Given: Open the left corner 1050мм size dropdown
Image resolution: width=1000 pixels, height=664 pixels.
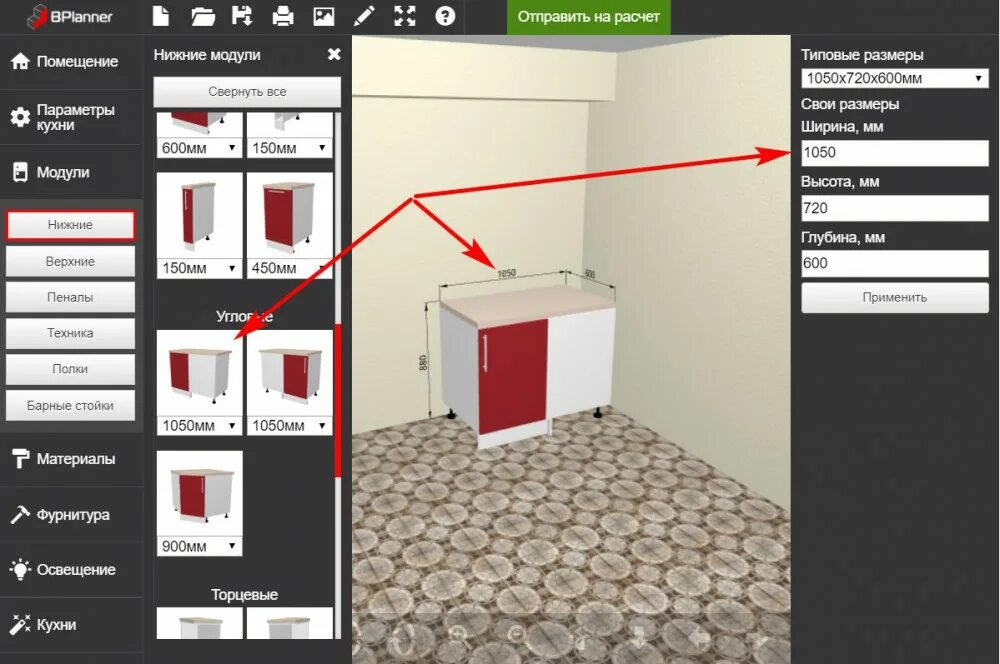Looking at the screenshot, I should pos(199,425).
